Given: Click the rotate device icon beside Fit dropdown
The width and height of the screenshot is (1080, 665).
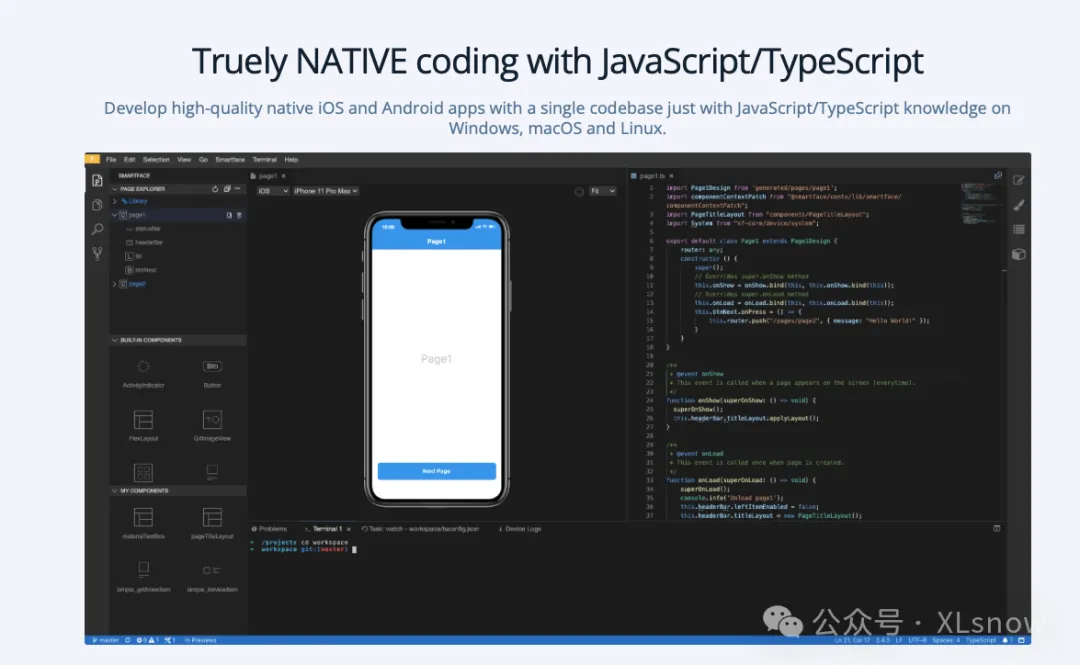Looking at the screenshot, I should pyautogui.click(x=579, y=191).
